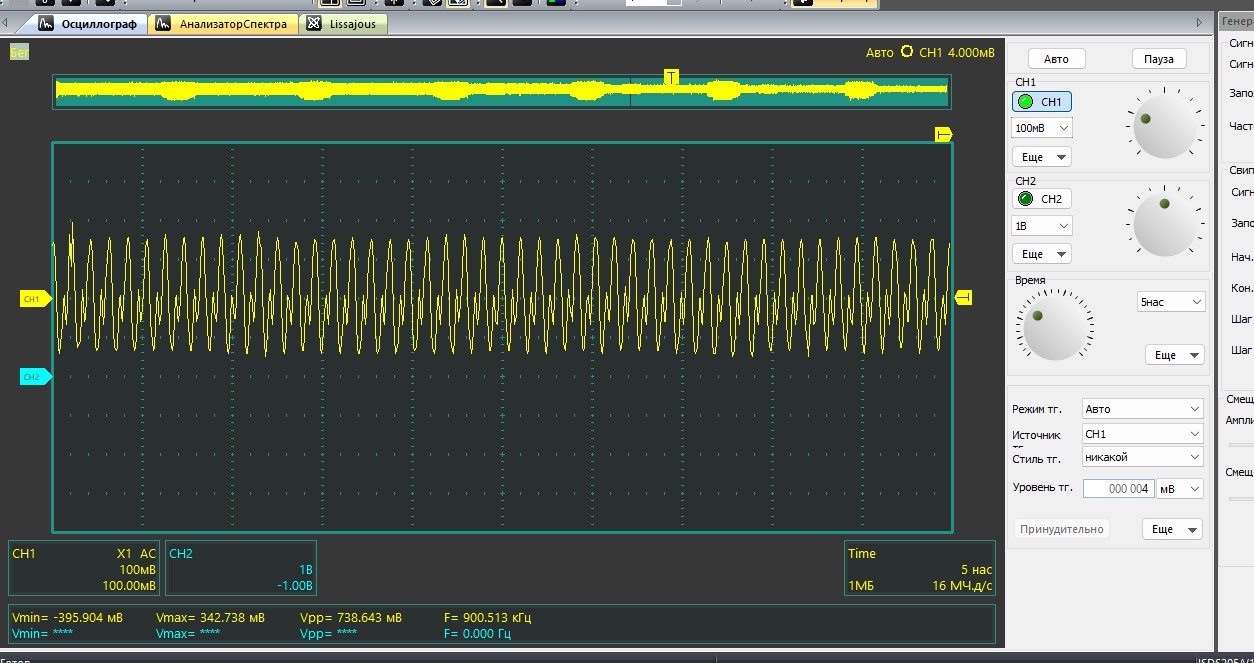Open the CH1 100мВ voltage scale dropdown

tap(1042, 128)
